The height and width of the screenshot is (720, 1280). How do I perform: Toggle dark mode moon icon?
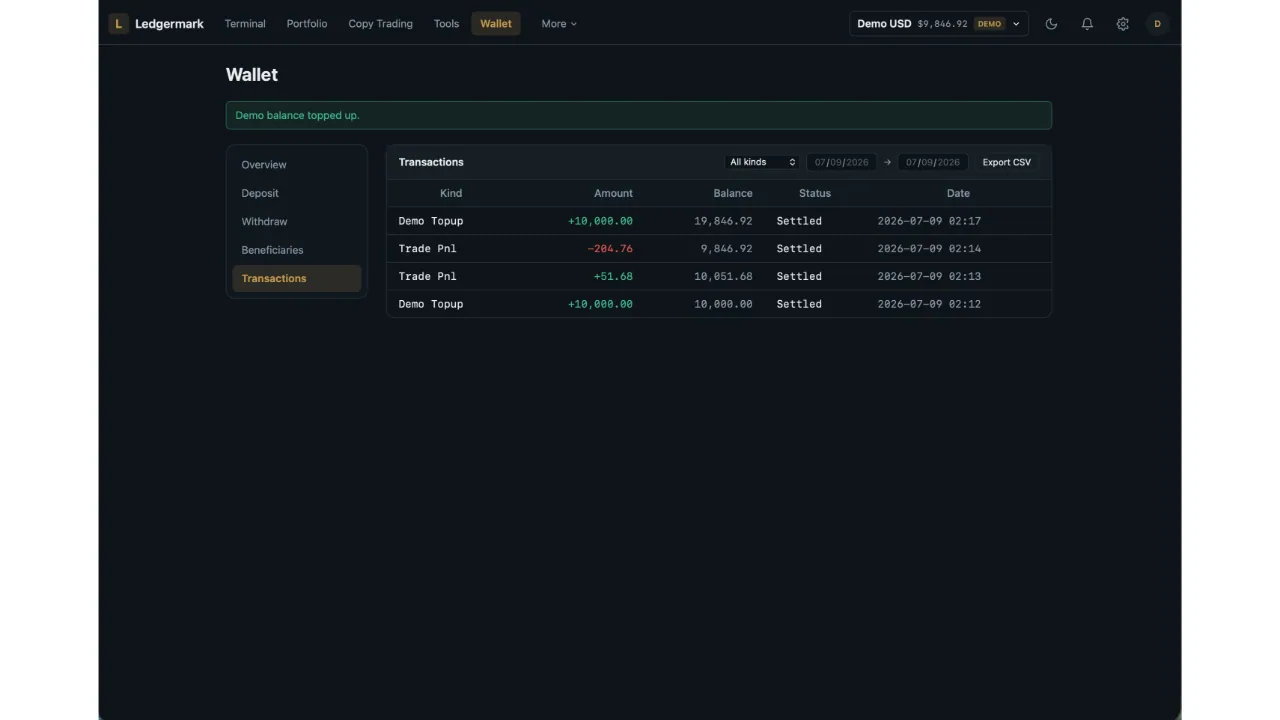pyautogui.click(x=1051, y=24)
